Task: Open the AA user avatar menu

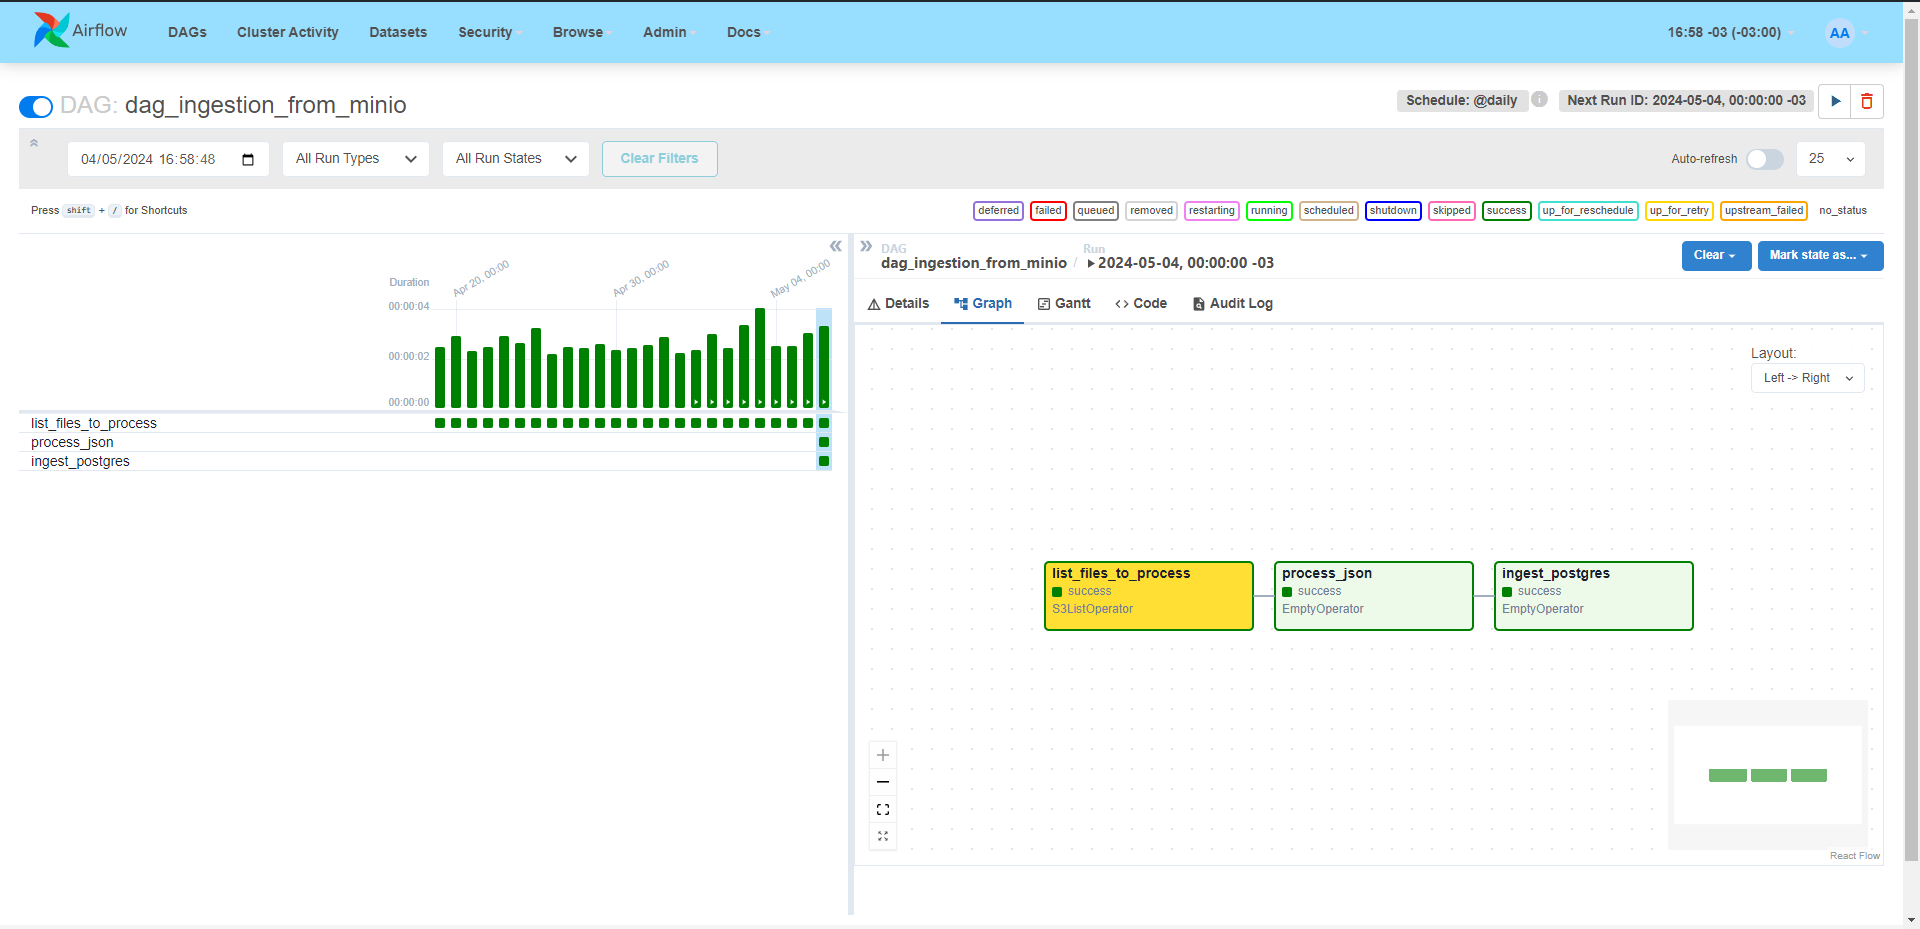Action: tap(1839, 33)
